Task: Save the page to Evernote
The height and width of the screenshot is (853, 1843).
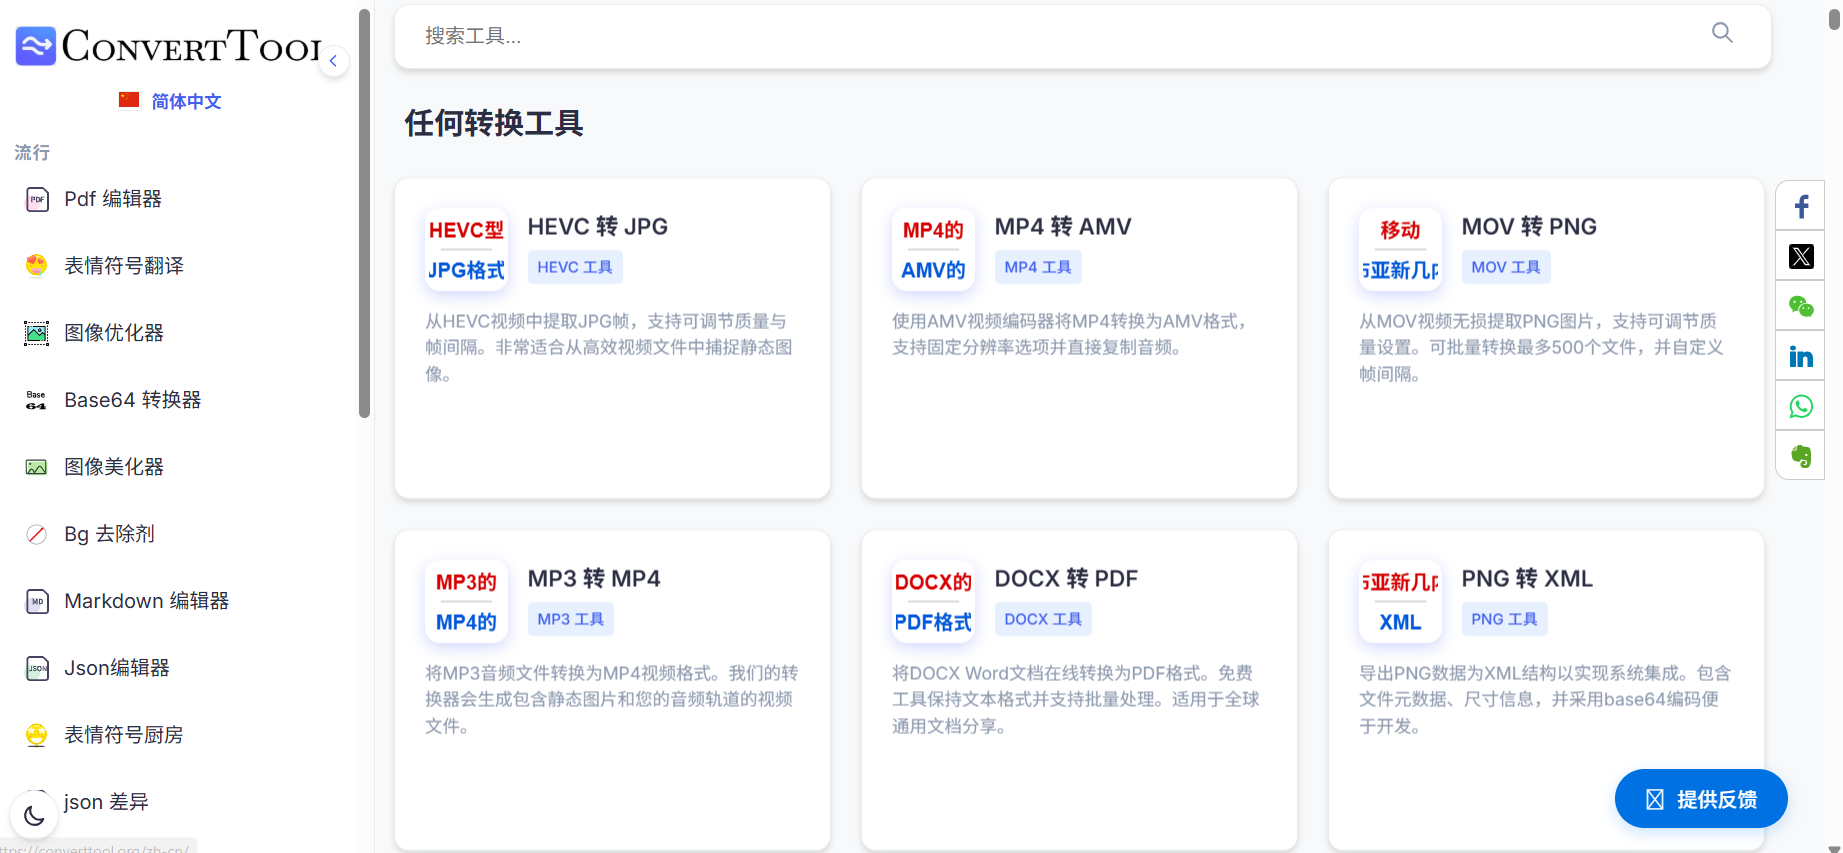Action: click(x=1801, y=456)
